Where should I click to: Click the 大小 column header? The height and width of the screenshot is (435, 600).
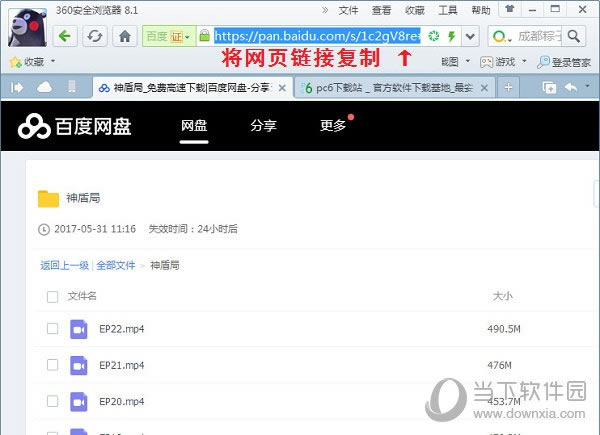click(502, 296)
